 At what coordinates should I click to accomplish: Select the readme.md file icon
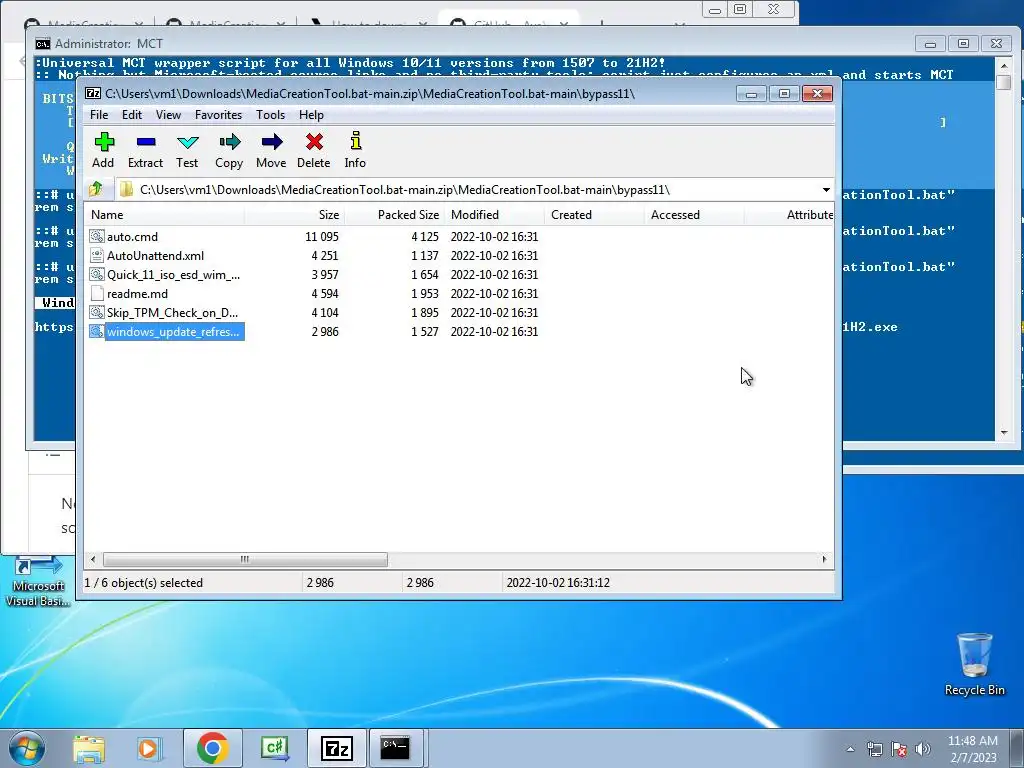tap(97, 293)
